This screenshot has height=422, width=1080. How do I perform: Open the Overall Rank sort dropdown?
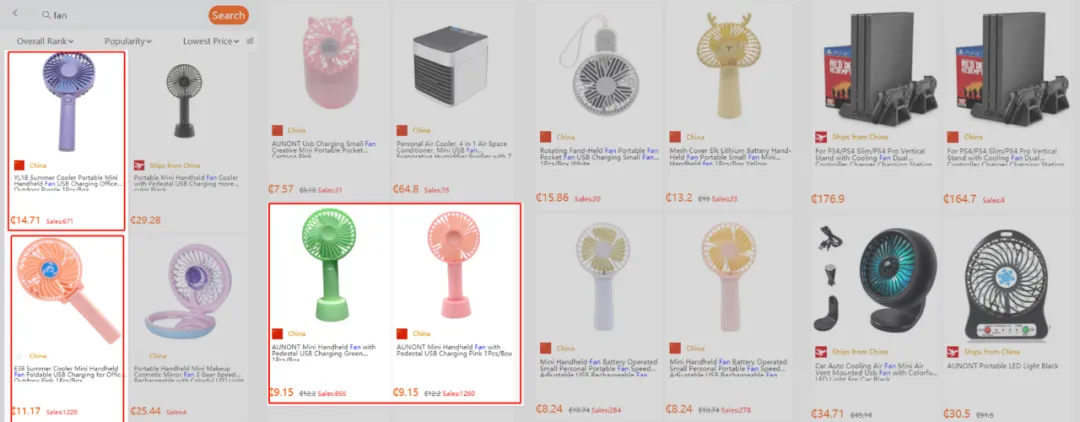coord(45,41)
